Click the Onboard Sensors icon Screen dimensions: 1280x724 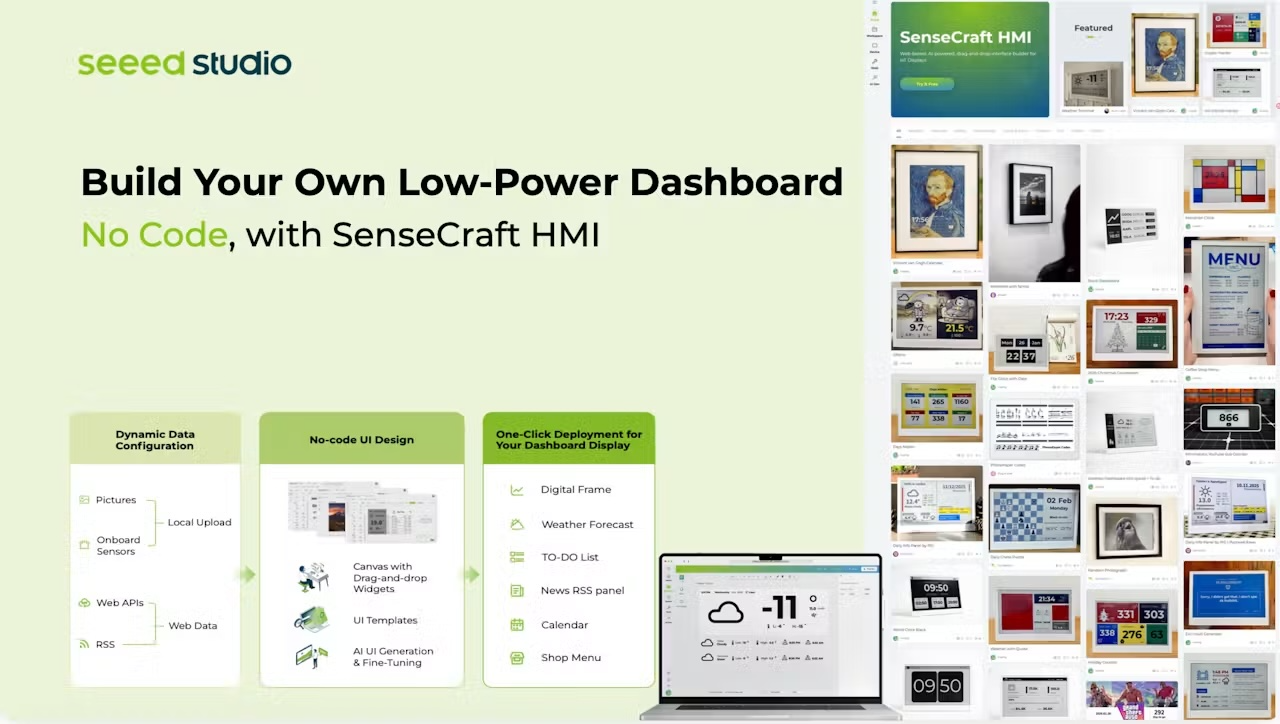[85, 545]
